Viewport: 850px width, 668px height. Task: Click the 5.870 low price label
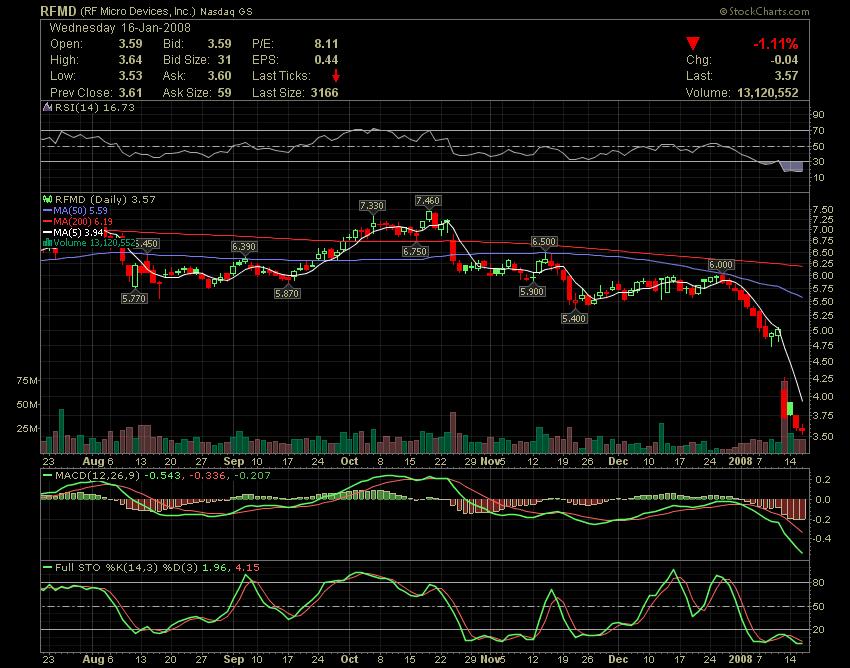(x=287, y=293)
